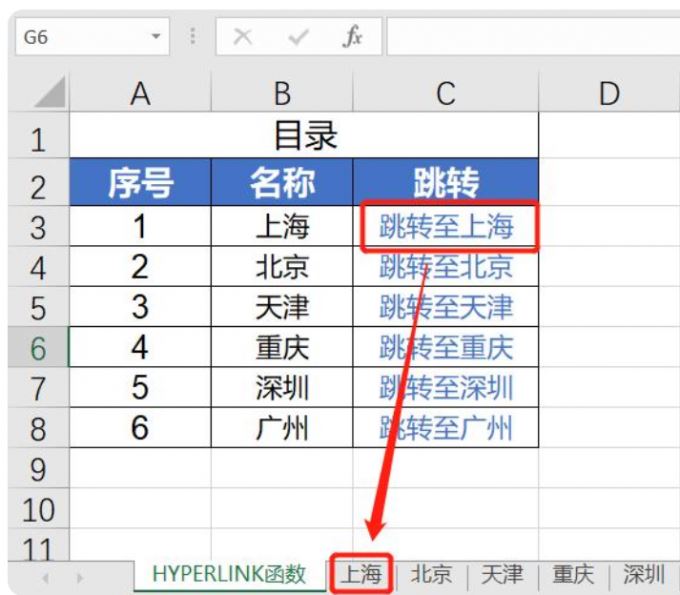Select row 9 header

click(x=38, y=469)
